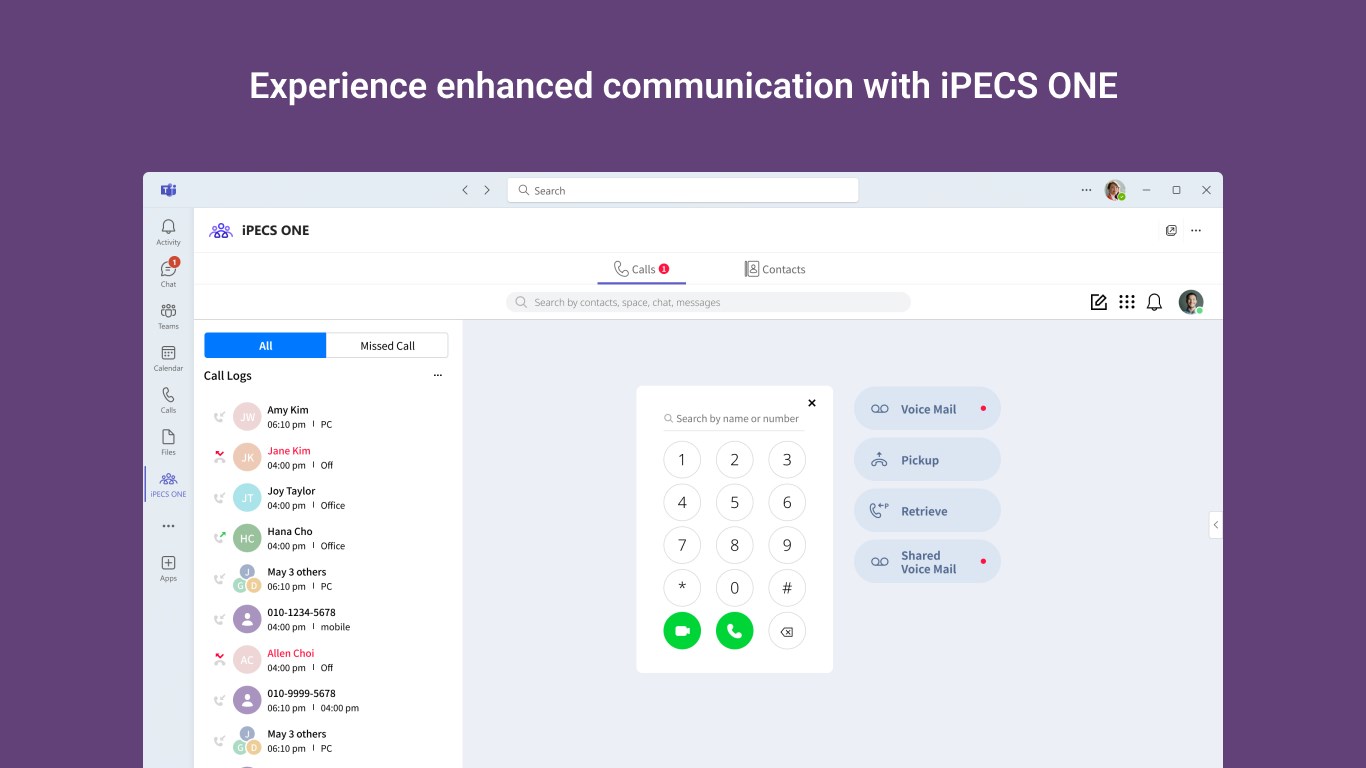Screen dimensions: 1366x768
Task: Click the Teams search box
Action: (x=683, y=190)
